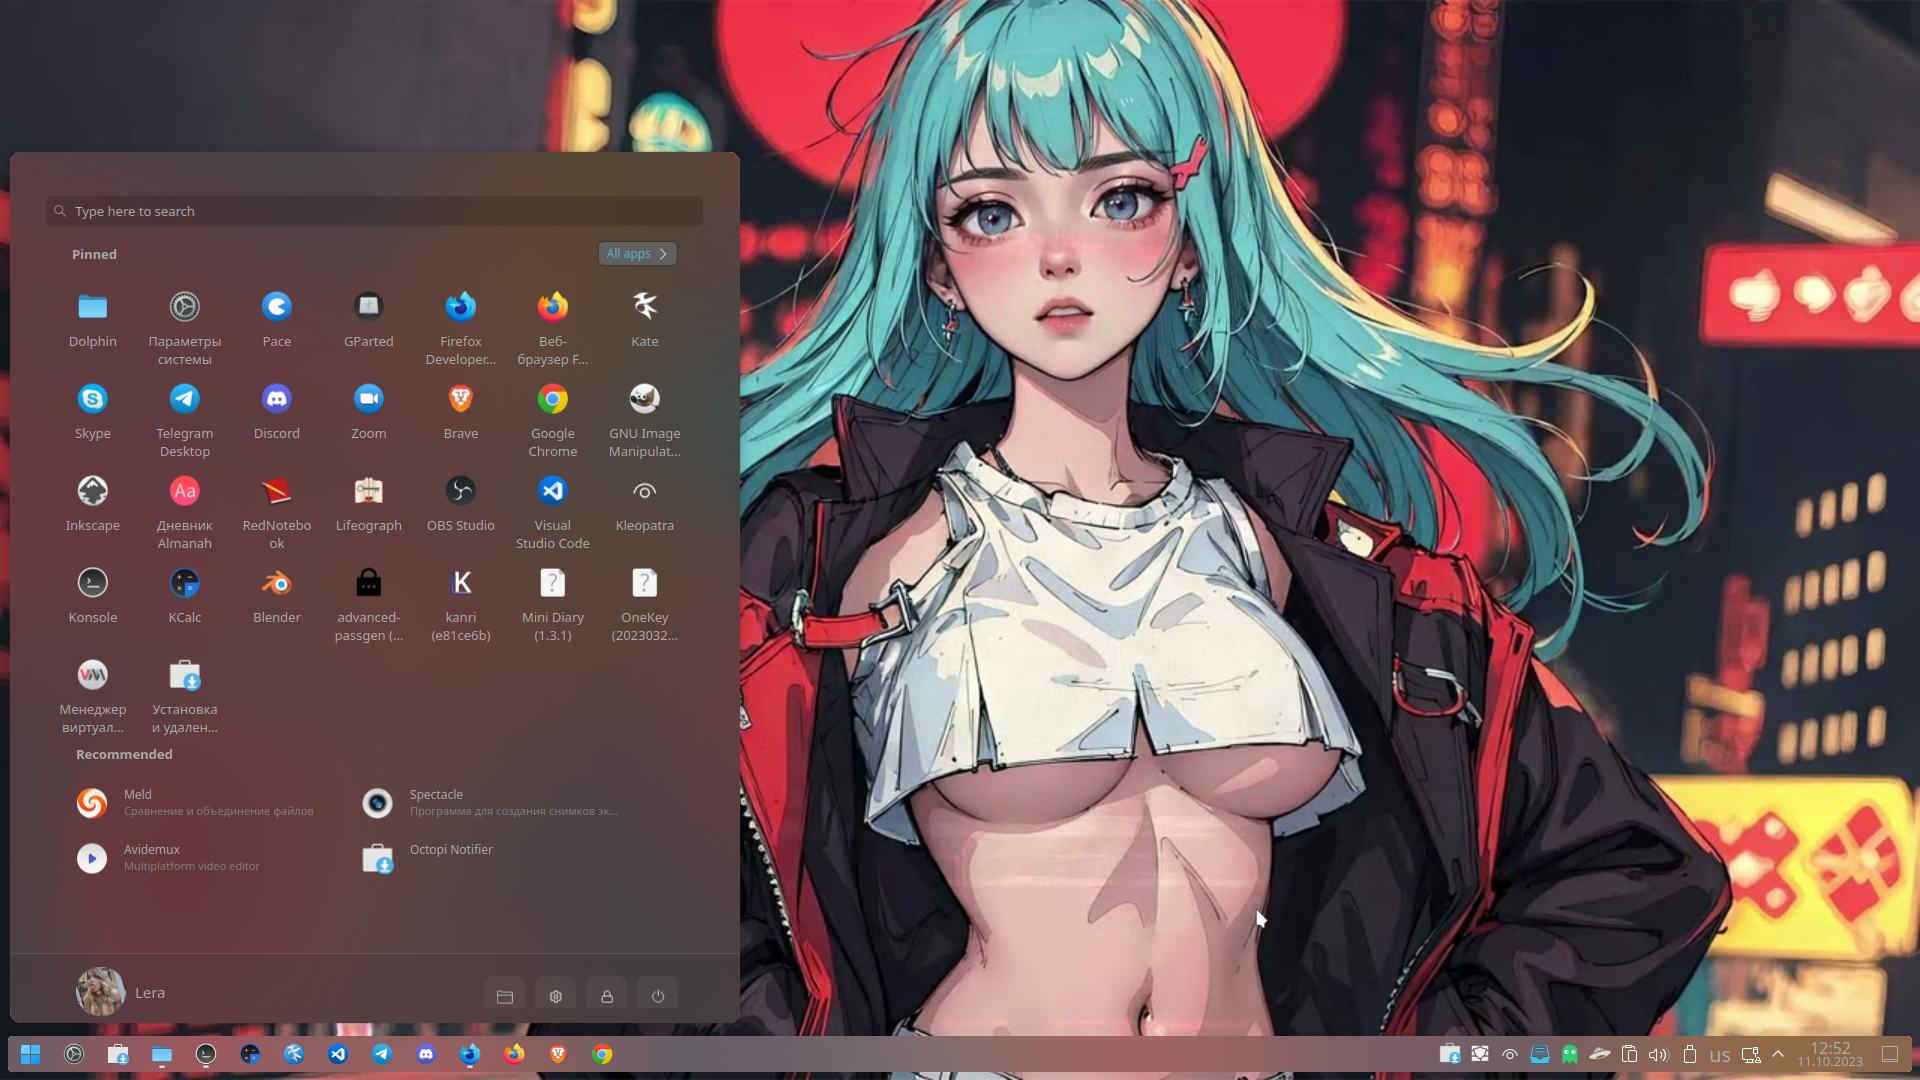This screenshot has height=1080, width=1920.
Task: Open Spectacle from Recommended list
Action: (x=377, y=803)
